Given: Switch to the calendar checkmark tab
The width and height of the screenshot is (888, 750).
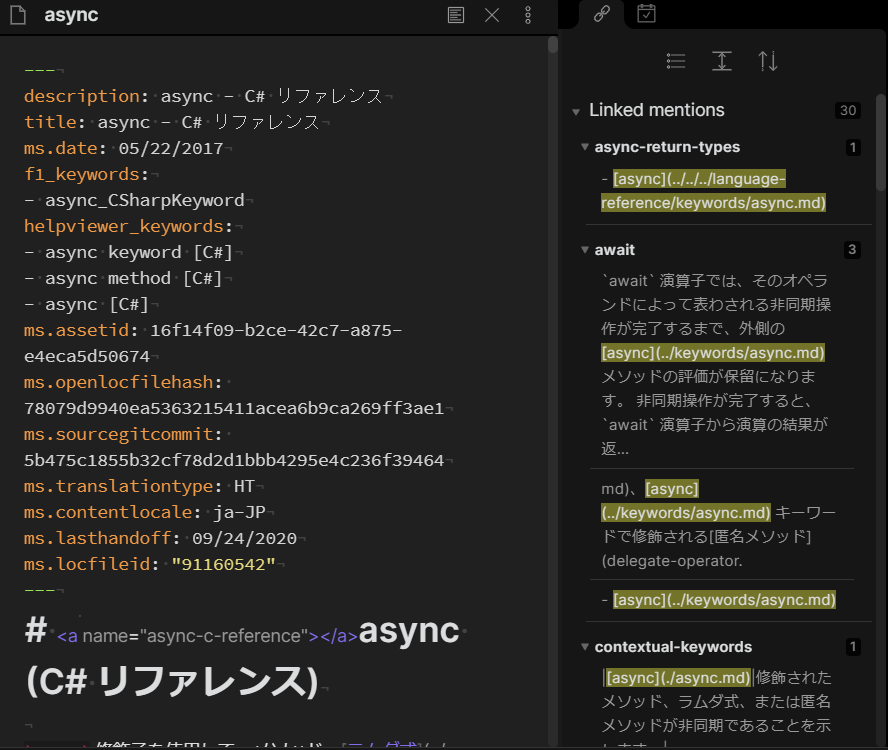Looking at the screenshot, I should point(646,14).
